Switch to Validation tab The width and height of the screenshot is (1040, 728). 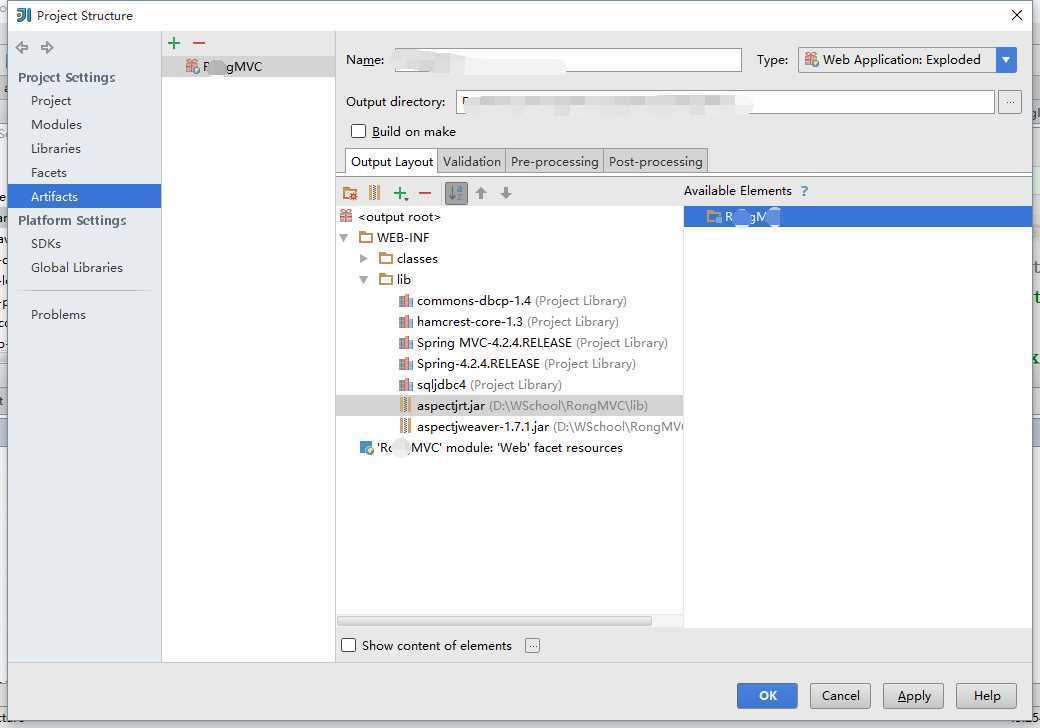pyautogui.click(x=472, y=161)
